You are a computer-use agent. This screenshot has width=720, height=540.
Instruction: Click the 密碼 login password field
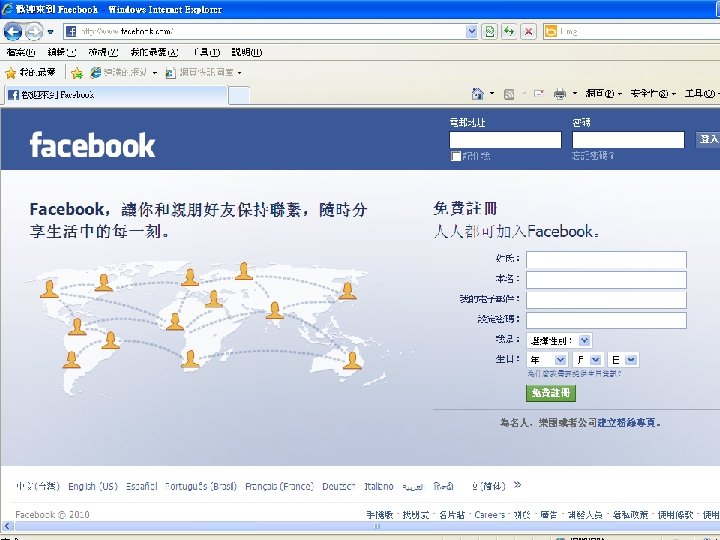coord(628,140)
